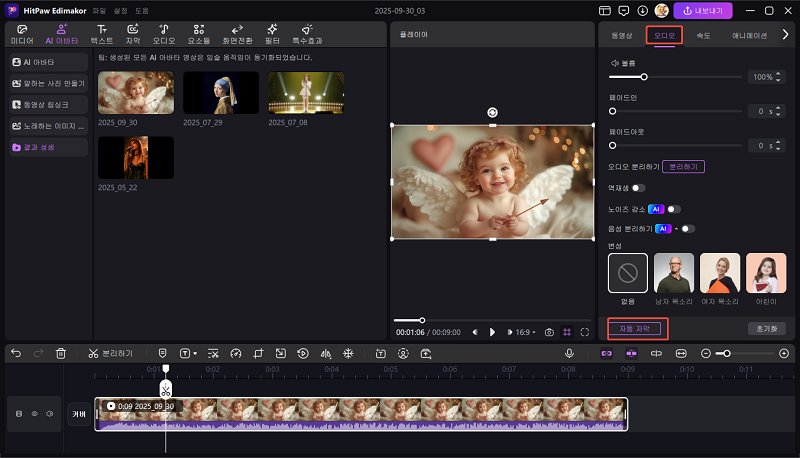Select the 오디오 properties tab

664,35
